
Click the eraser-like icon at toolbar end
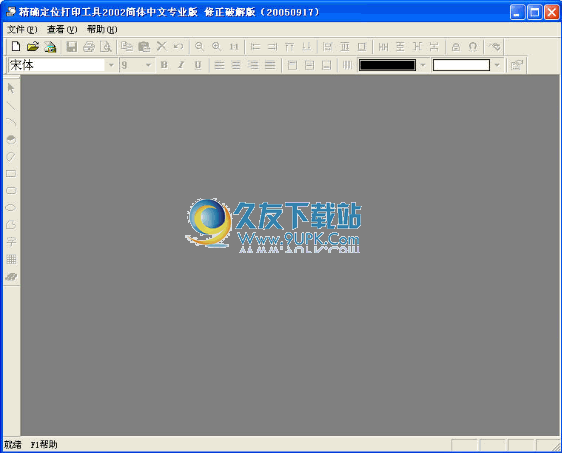pos(495,47)
